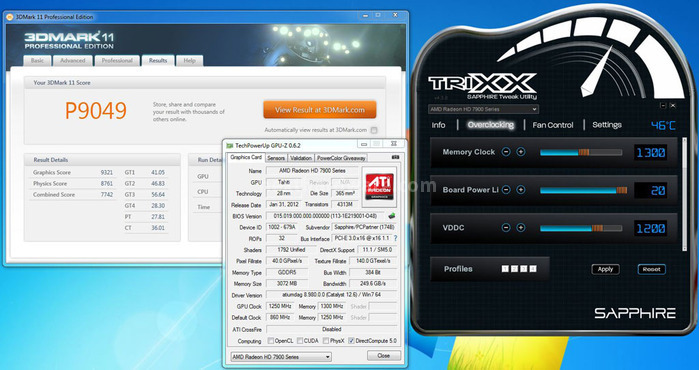
Task: Load TRIXX profile 4
Action: coord(533,269)
